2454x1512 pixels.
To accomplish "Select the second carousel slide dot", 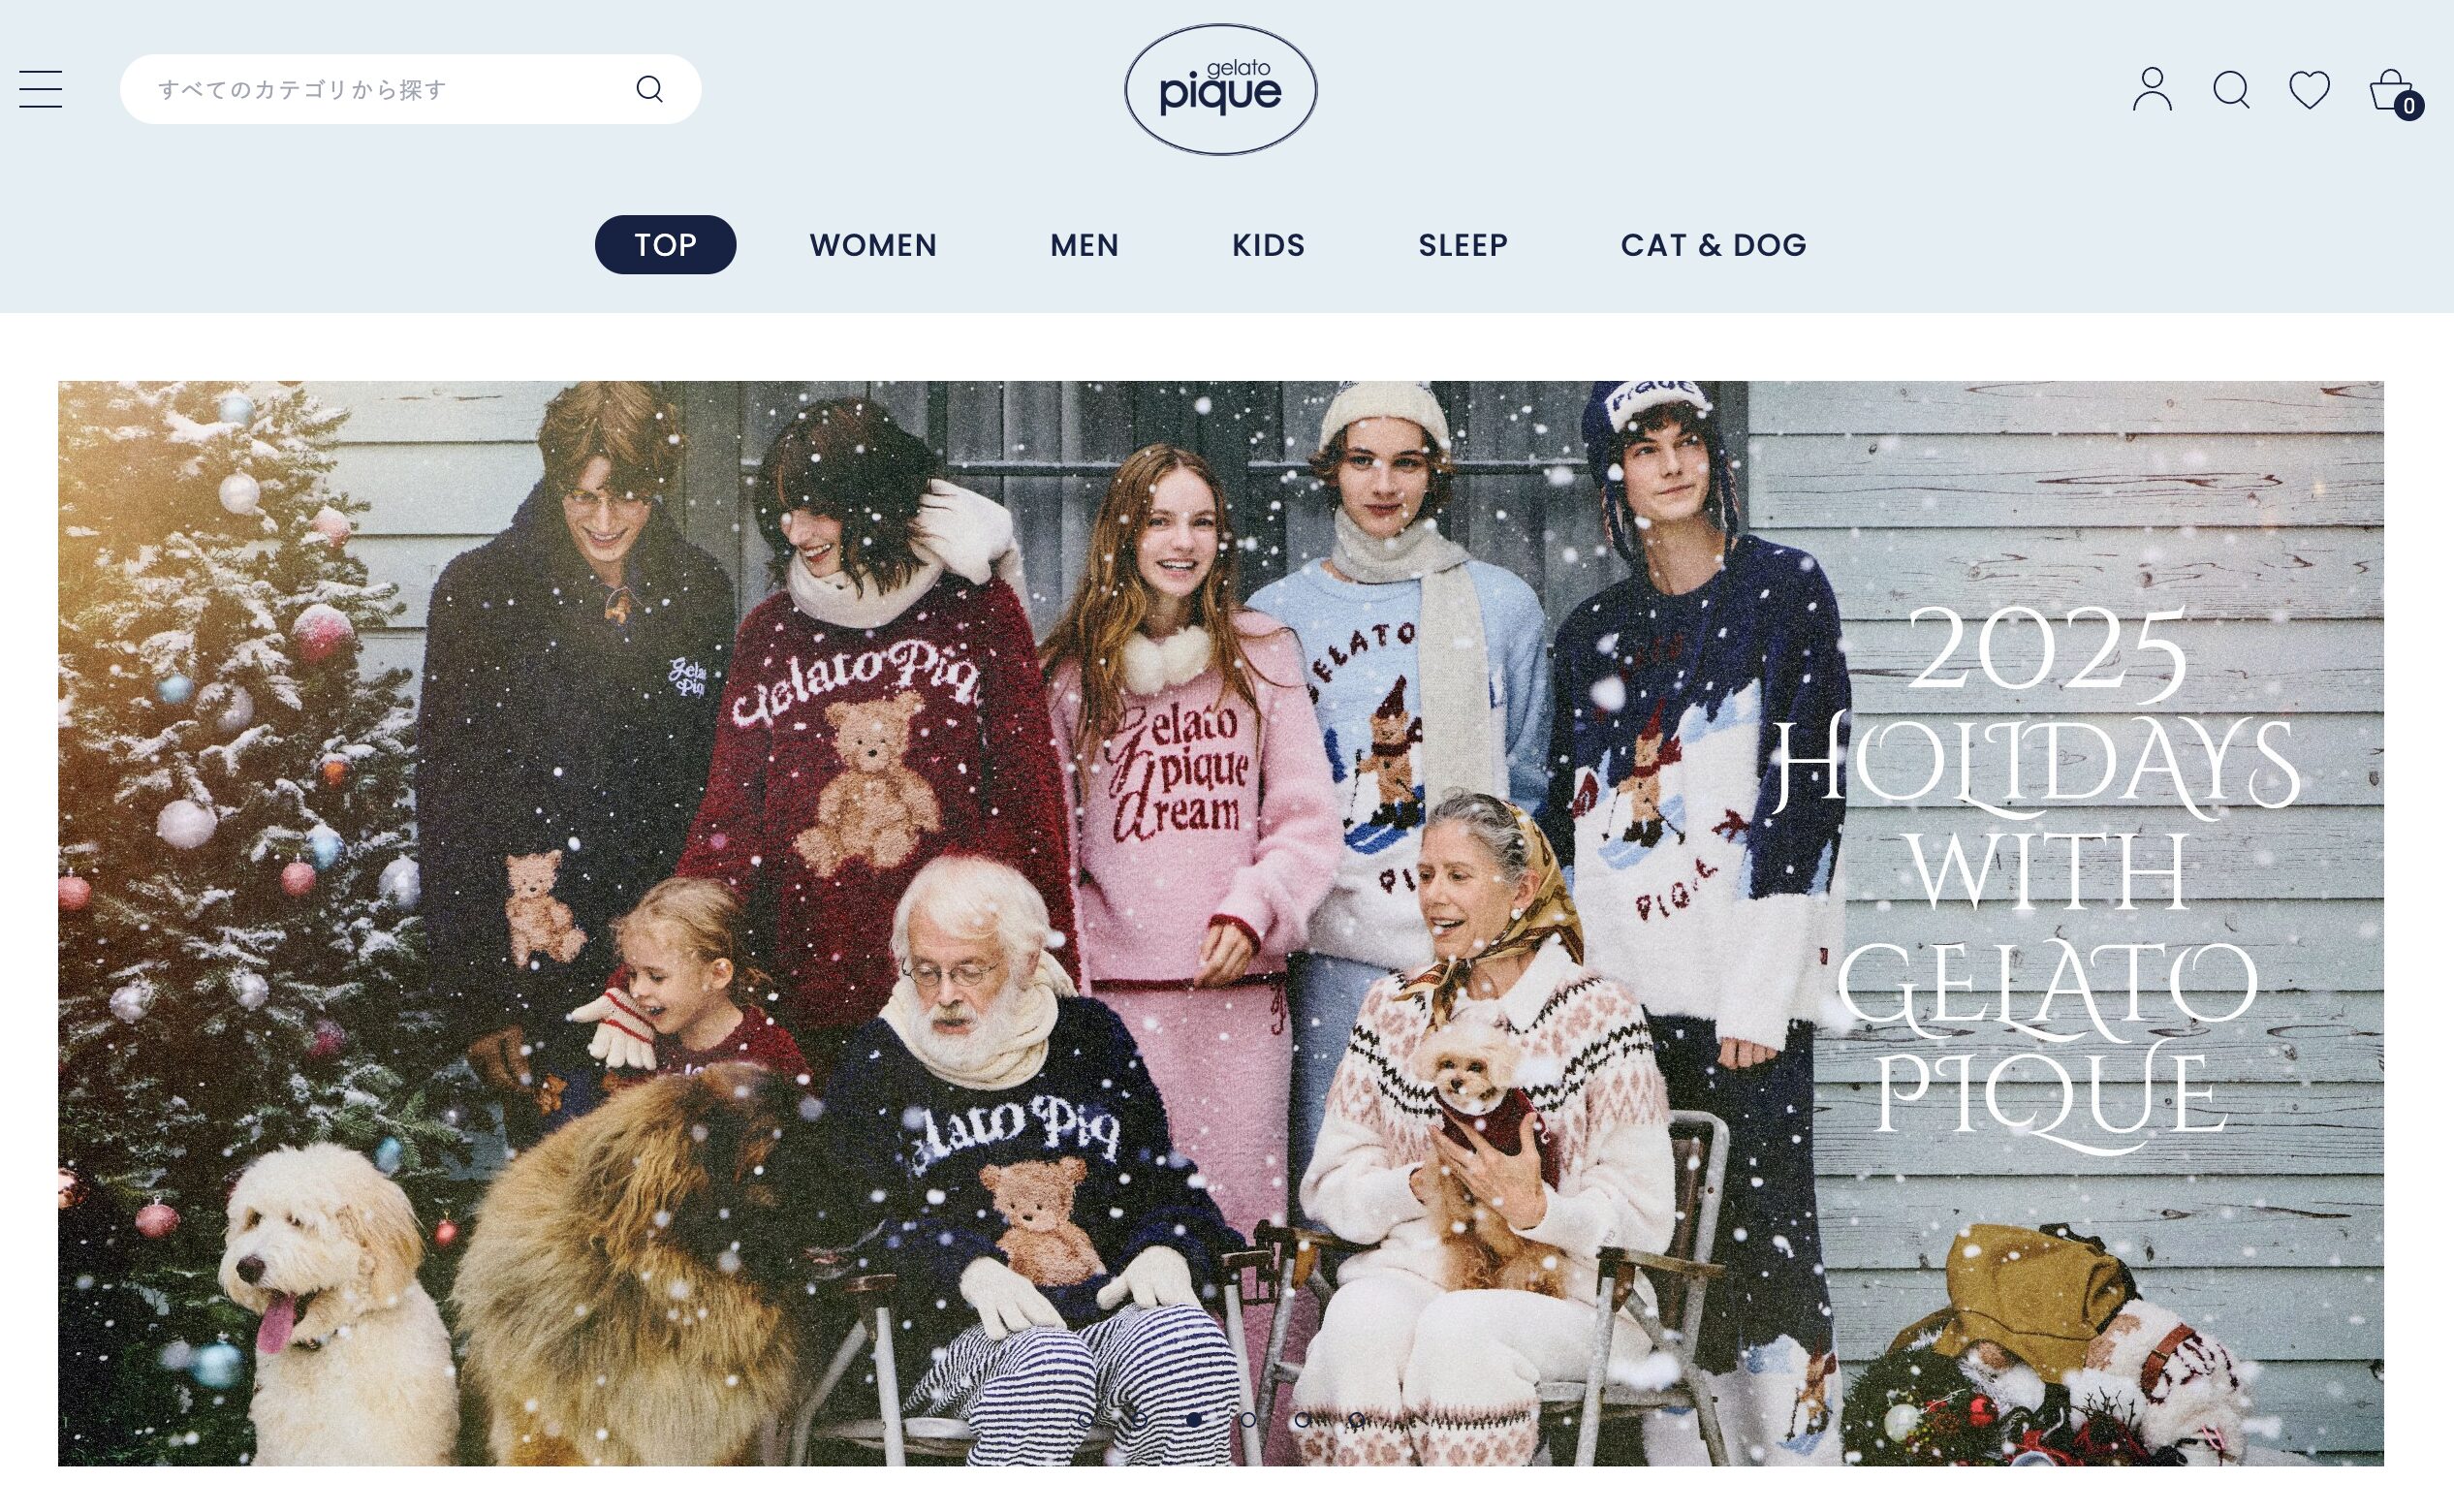I will 1139,1419.
